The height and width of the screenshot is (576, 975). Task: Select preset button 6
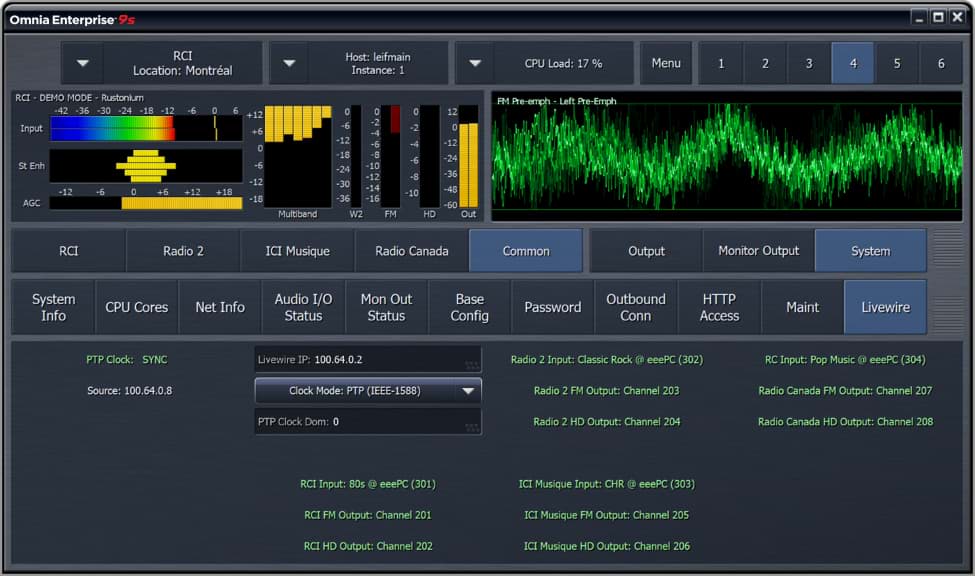(941, 63)
